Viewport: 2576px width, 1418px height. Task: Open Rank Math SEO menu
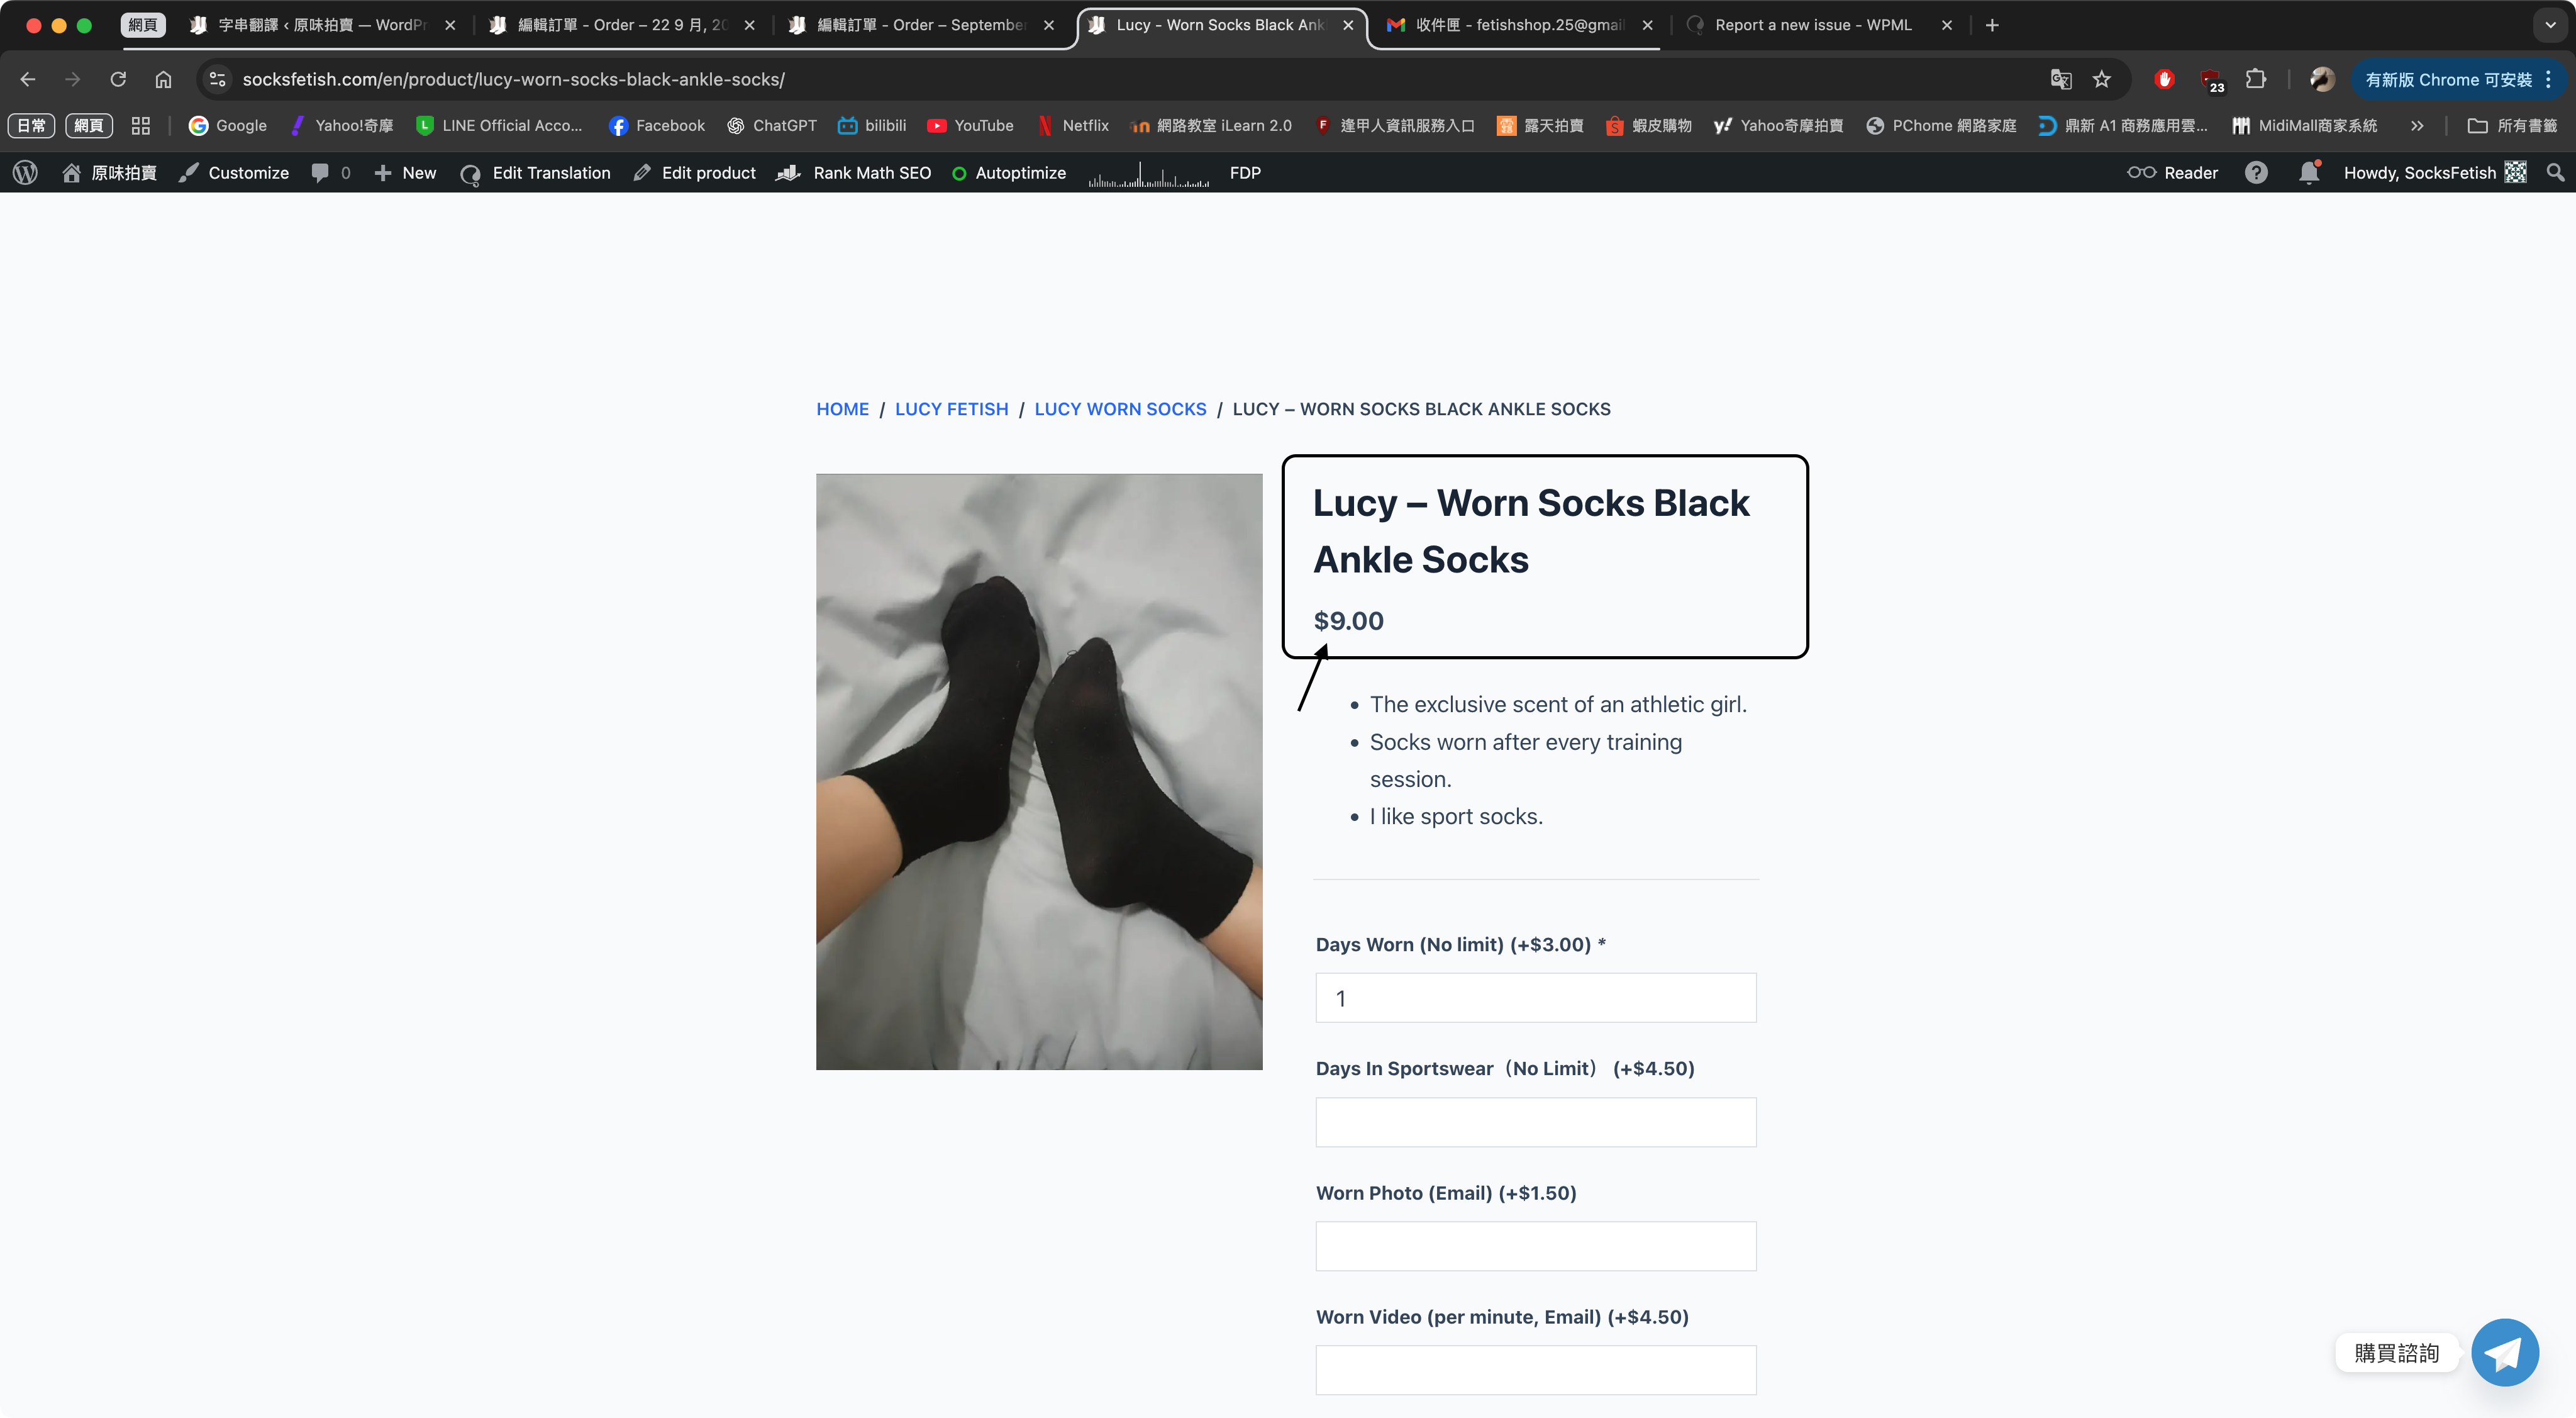coord(855,173)
